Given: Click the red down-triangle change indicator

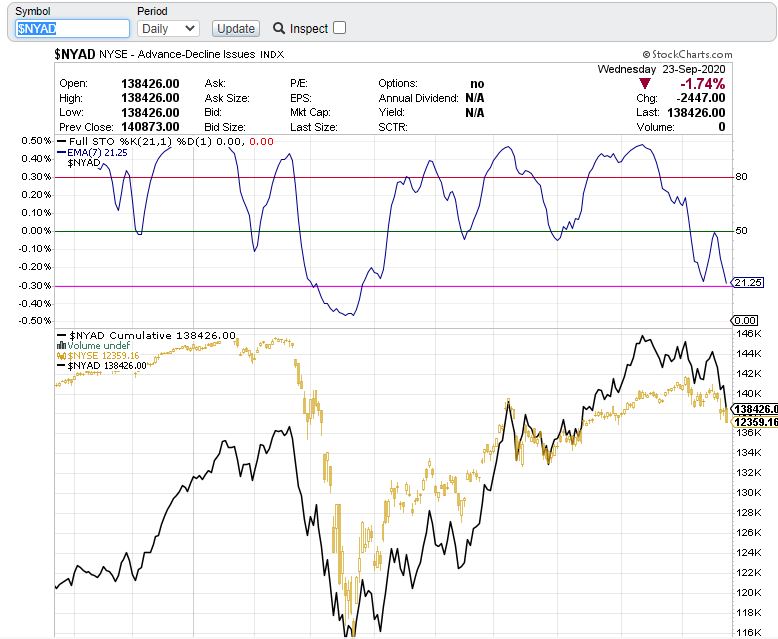Looking at the screenshot, I should point(645,83).
